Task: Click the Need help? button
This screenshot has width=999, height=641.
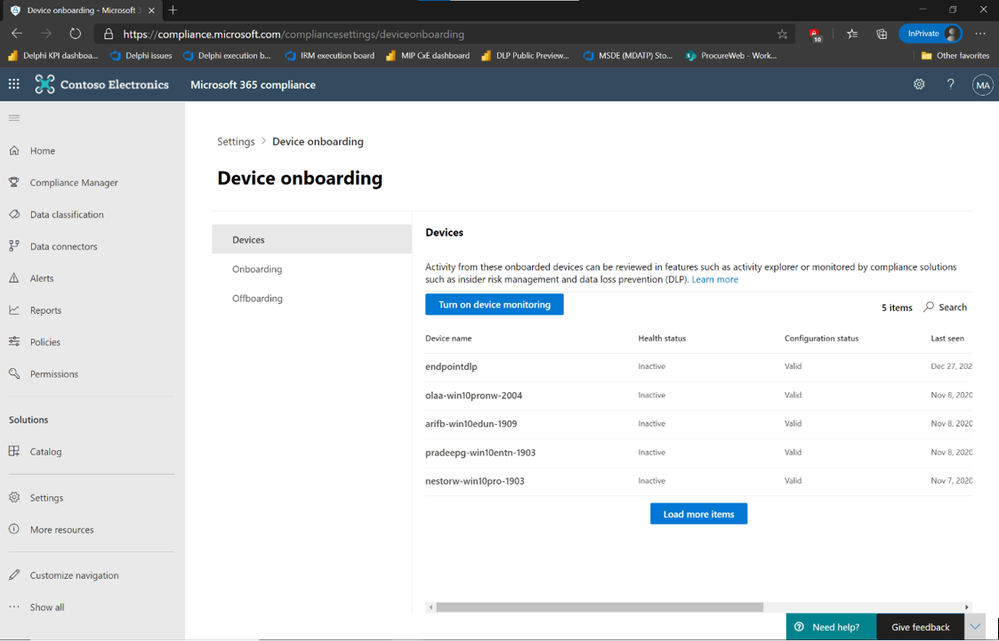Action: coord(831,627)
